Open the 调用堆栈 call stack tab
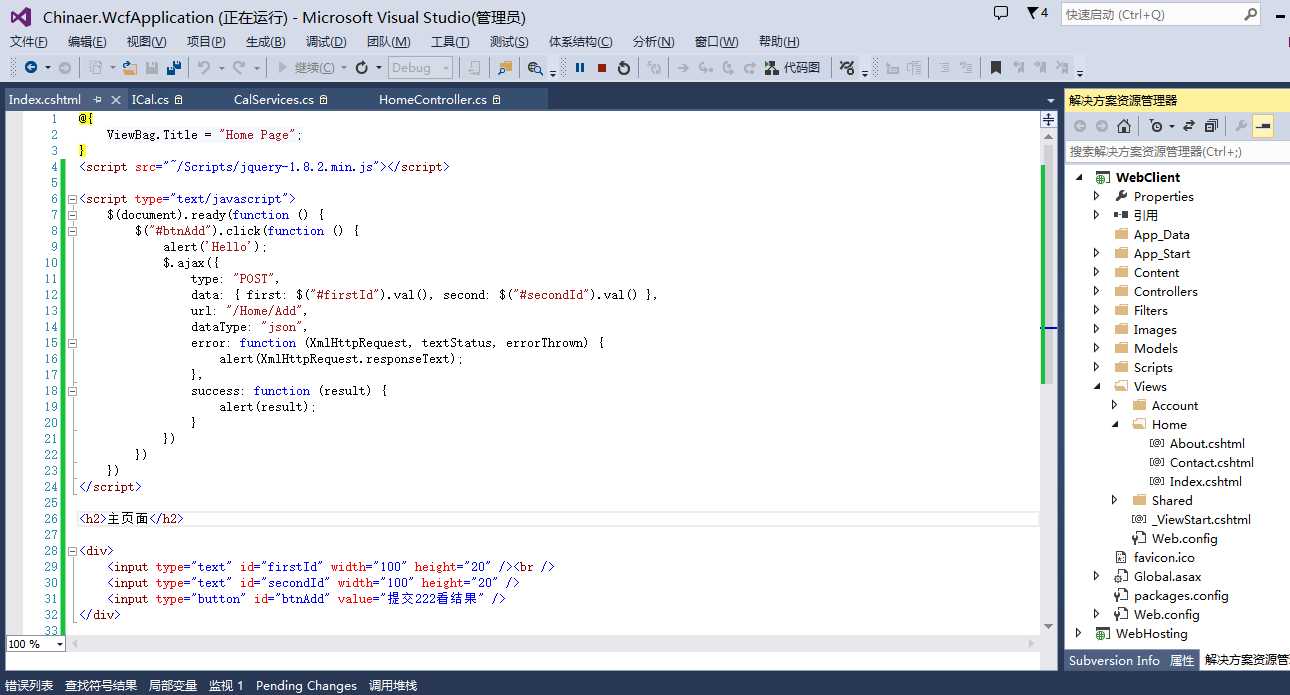1290x695 pixels. tap(393, 685)
